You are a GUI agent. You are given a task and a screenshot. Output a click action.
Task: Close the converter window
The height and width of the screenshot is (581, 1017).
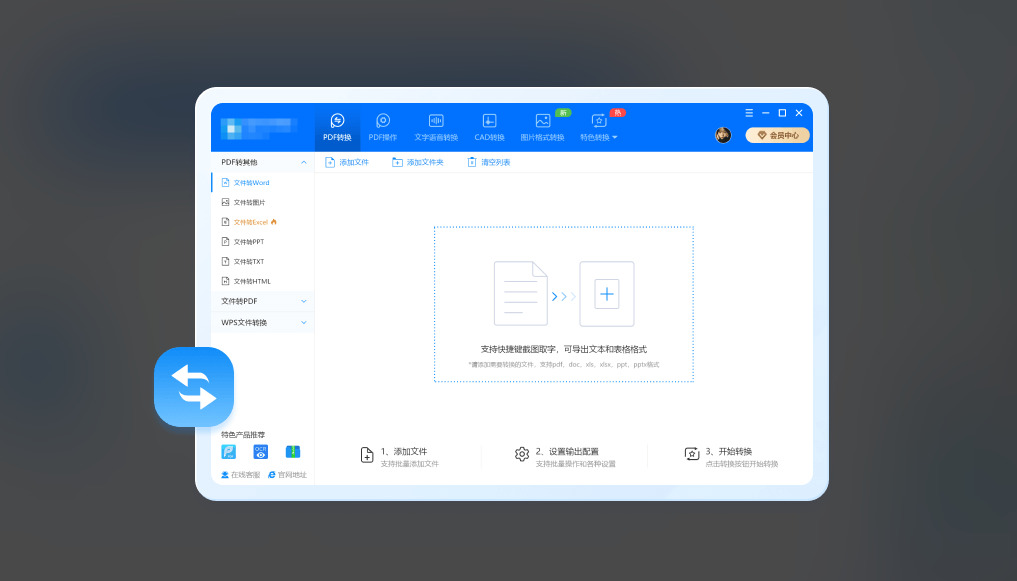(x=799, y=113)
